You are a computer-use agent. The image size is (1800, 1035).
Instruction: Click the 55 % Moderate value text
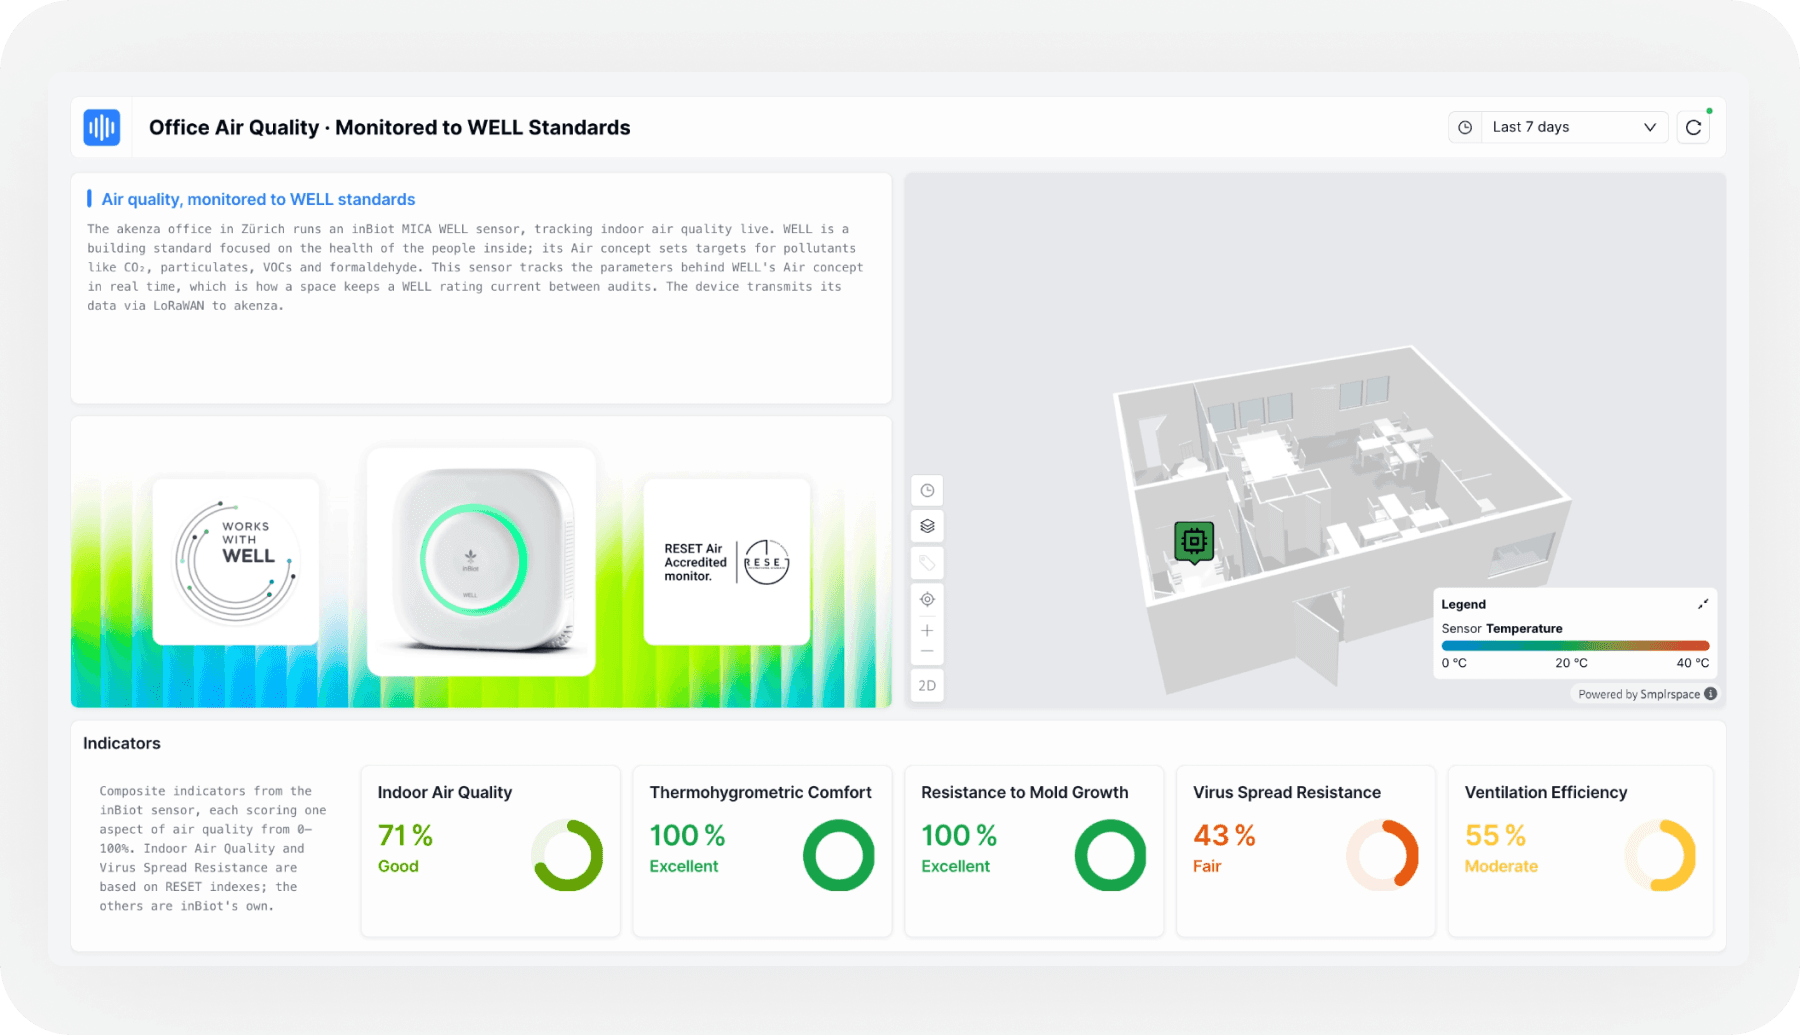coord(1501,847)
